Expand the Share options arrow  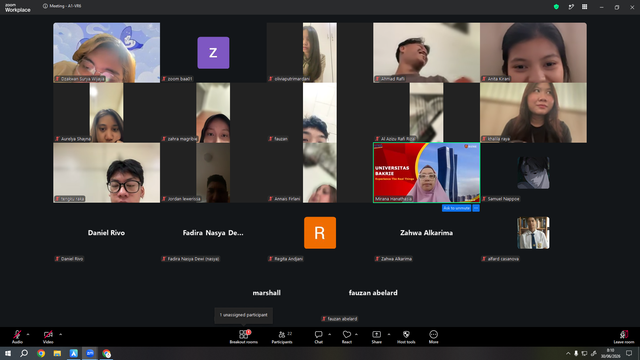(x=389, y=334)
